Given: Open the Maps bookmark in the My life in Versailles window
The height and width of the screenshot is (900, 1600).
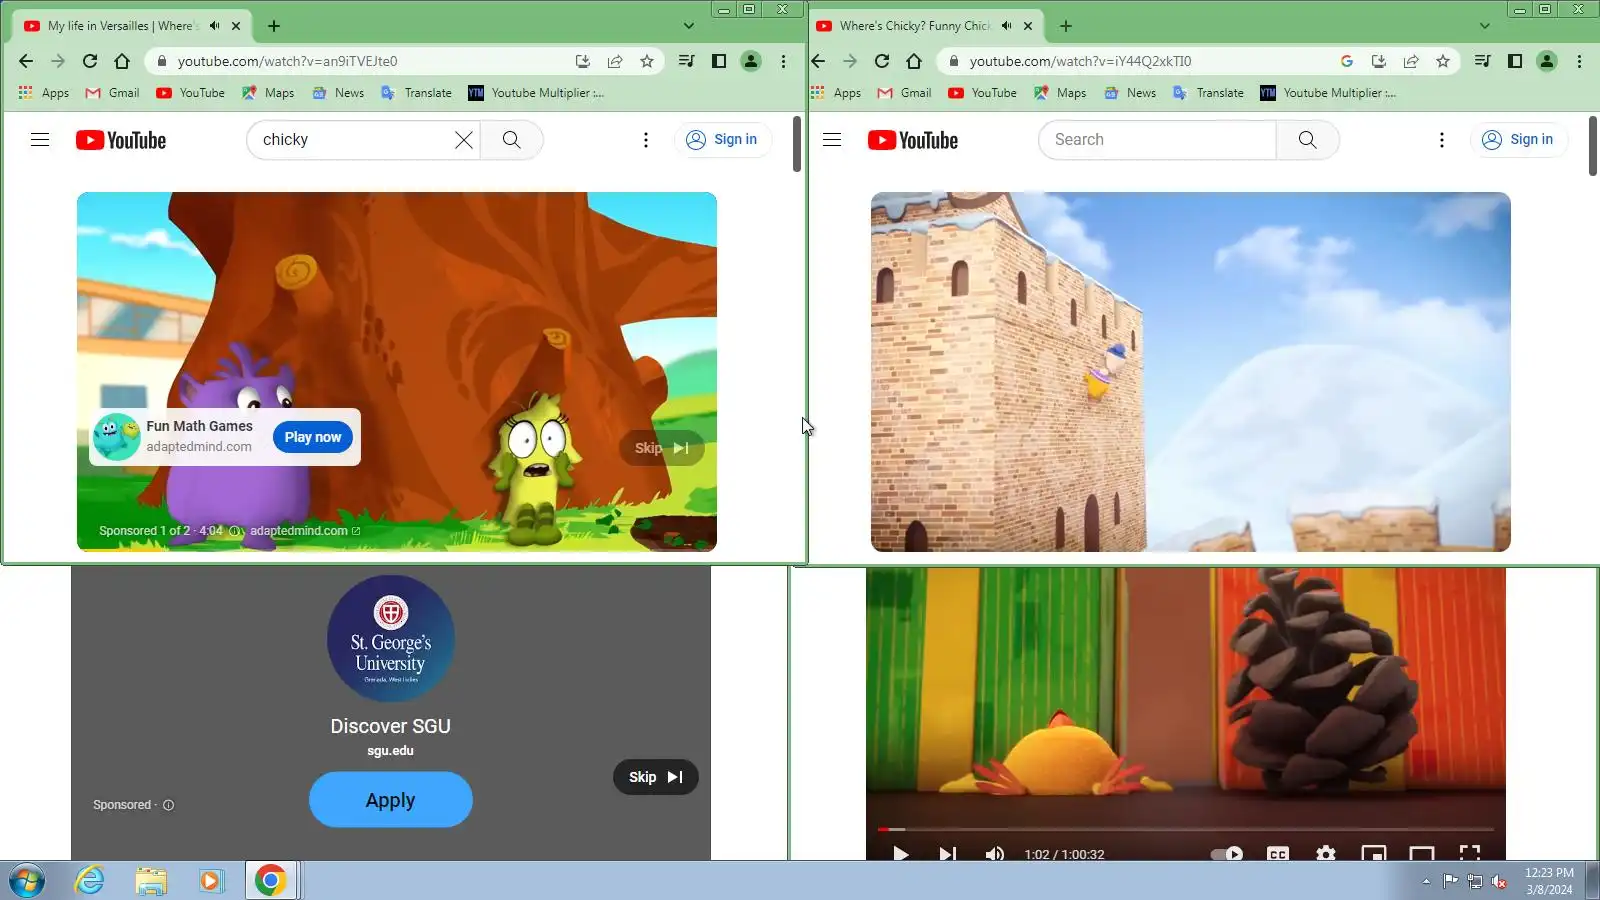Looking at the screenshot, I should pyautogui.click(x=268, y=93).
